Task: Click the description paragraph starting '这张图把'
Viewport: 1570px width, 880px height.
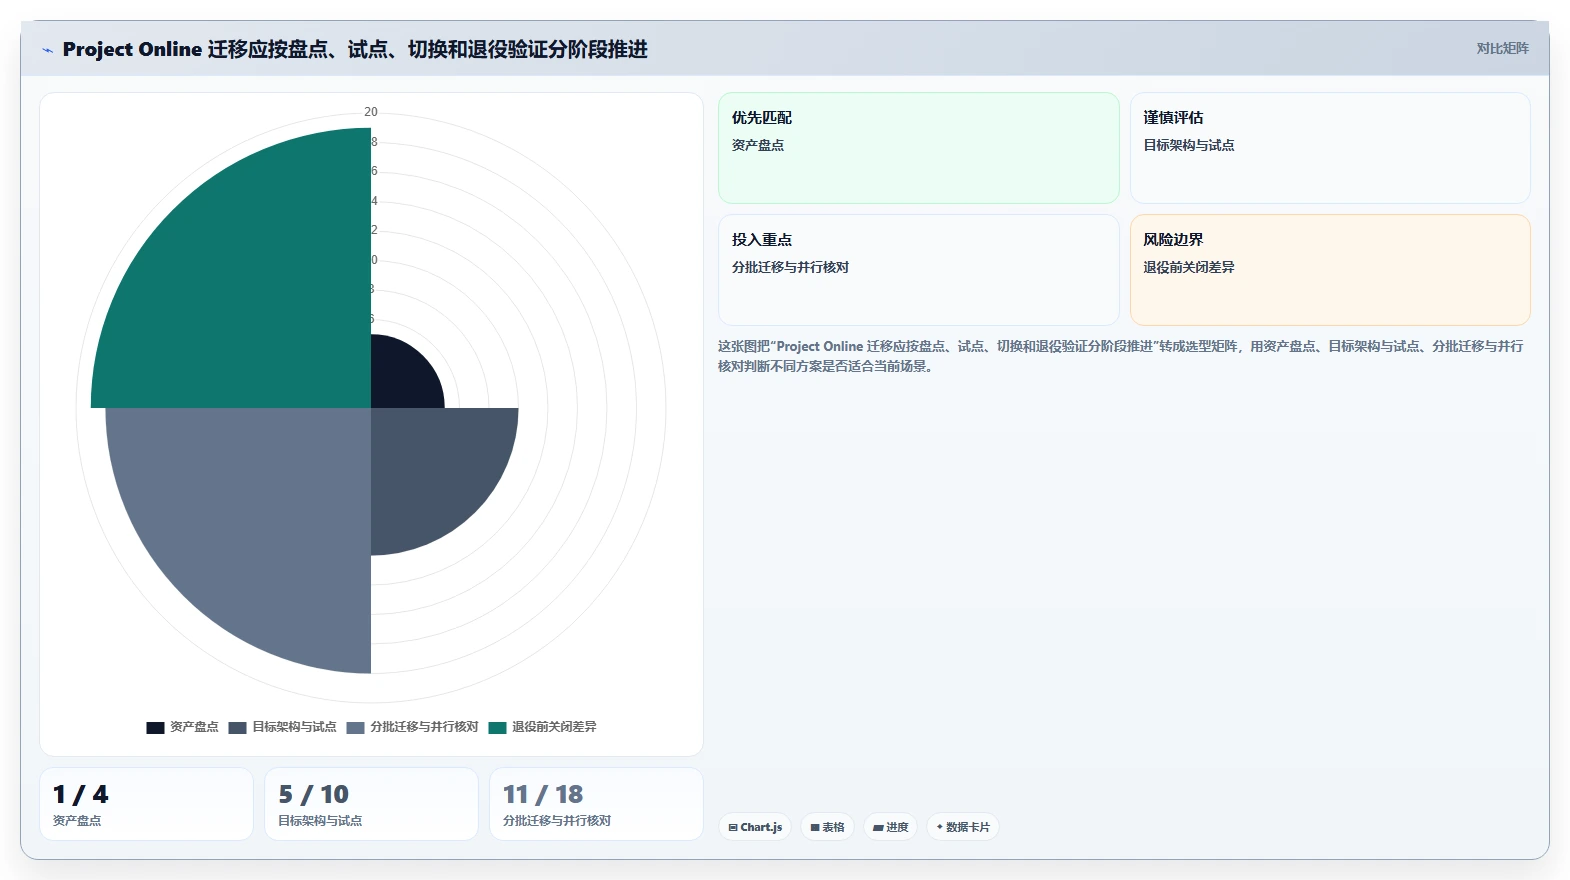Action: click(x=1120, y=356)
